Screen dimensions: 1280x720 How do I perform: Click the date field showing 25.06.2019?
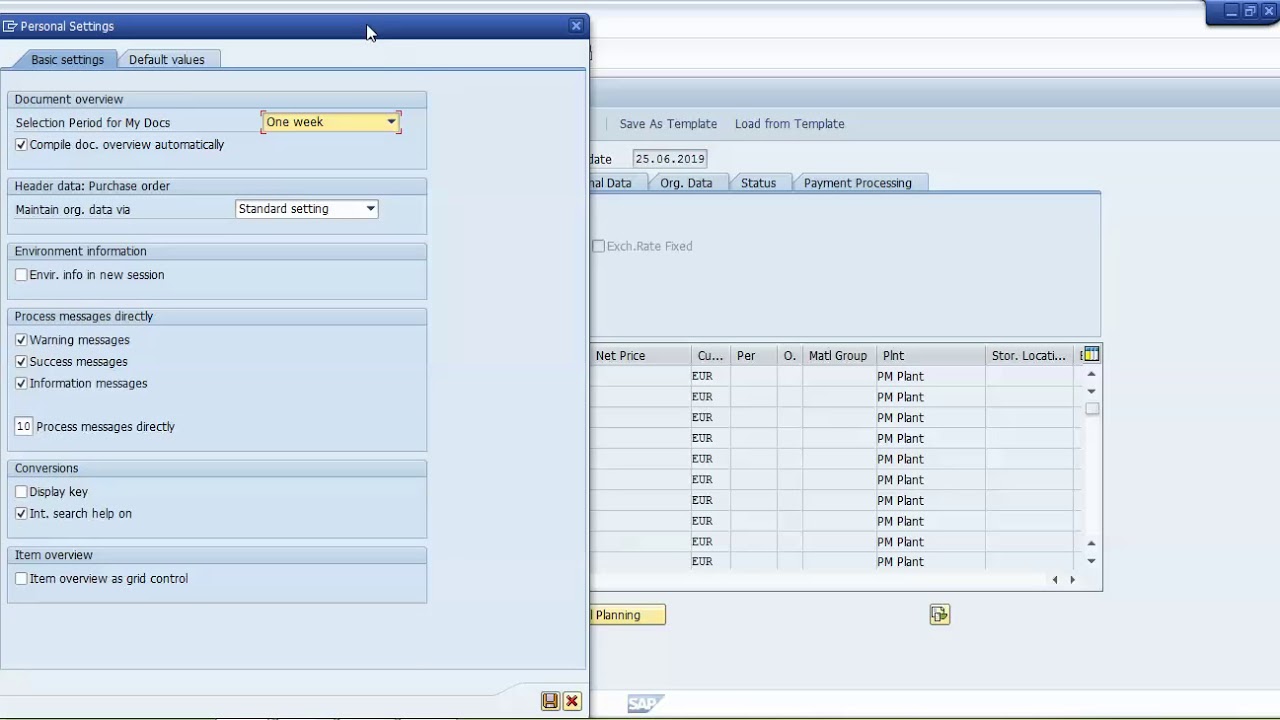(x=670, y=159)
